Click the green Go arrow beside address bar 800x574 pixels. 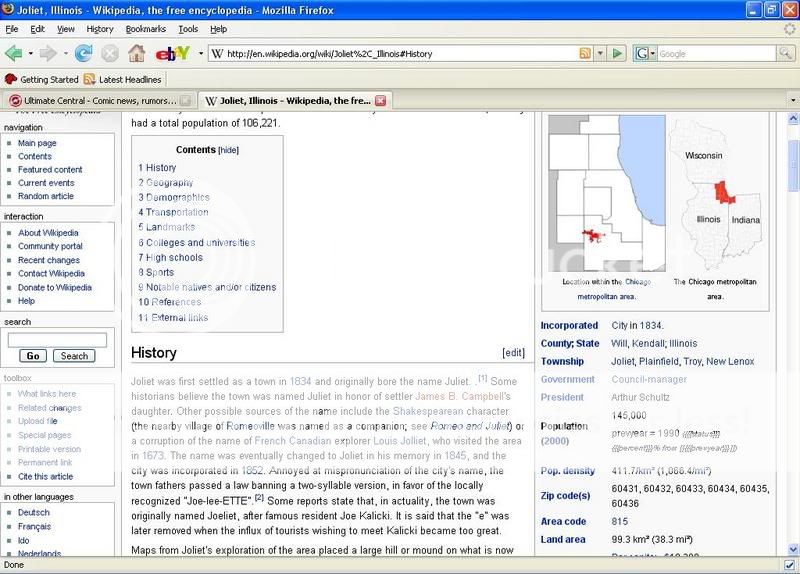point(617,54)
